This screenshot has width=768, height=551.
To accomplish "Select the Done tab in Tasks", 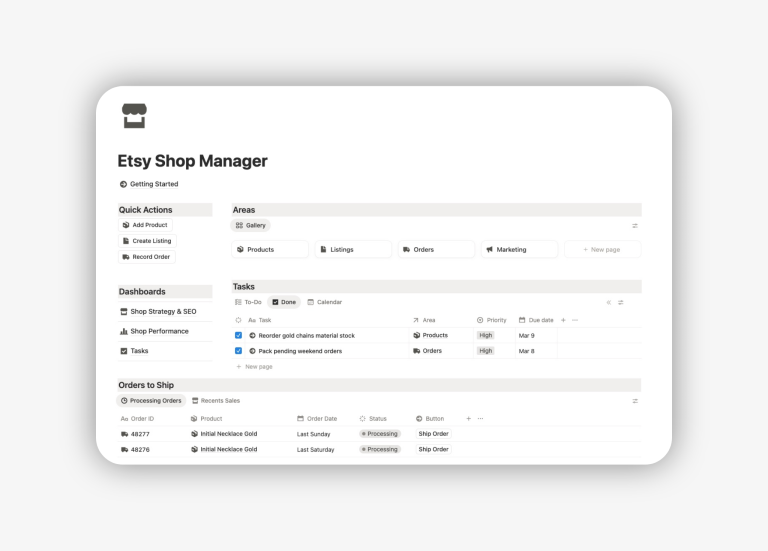I will [x=284, y=302].
